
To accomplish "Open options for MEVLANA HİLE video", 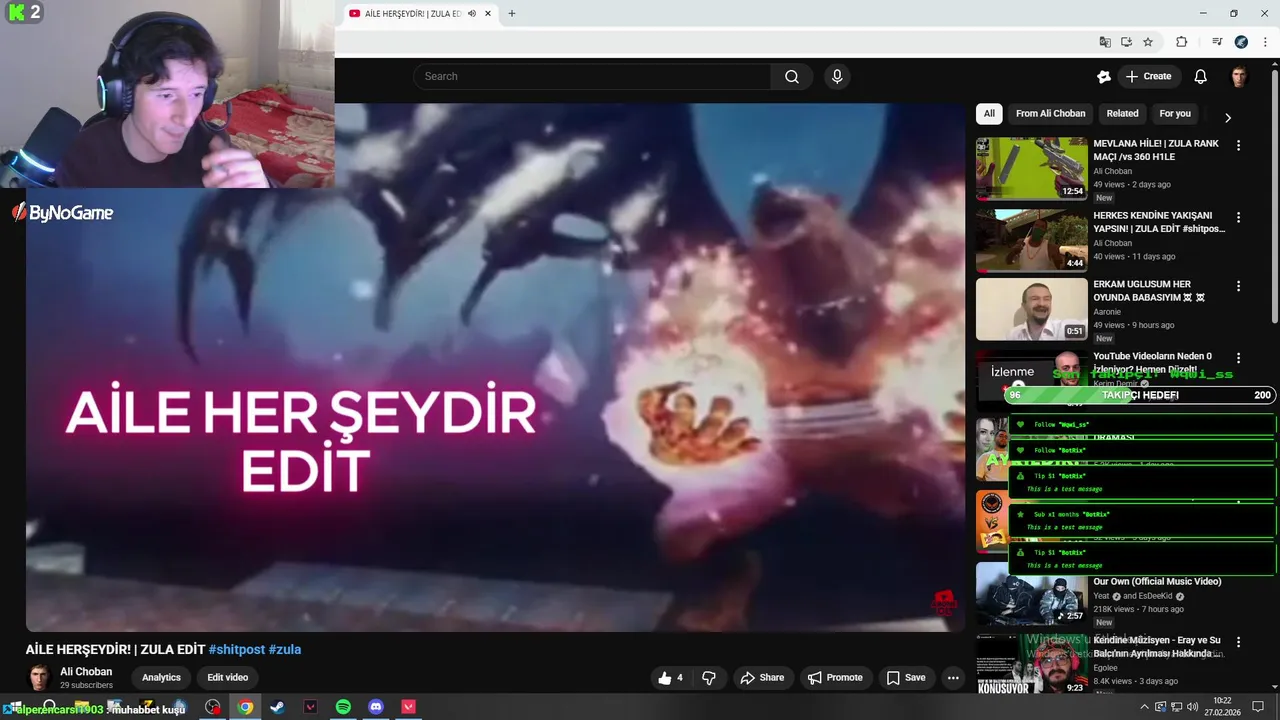I will (1238, 145).
